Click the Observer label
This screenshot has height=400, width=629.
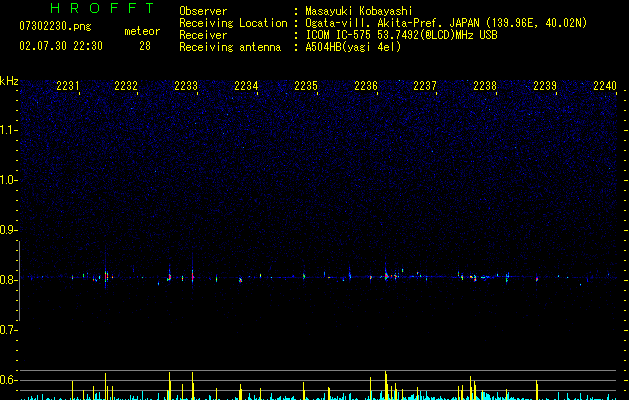(x=203, y=11)
